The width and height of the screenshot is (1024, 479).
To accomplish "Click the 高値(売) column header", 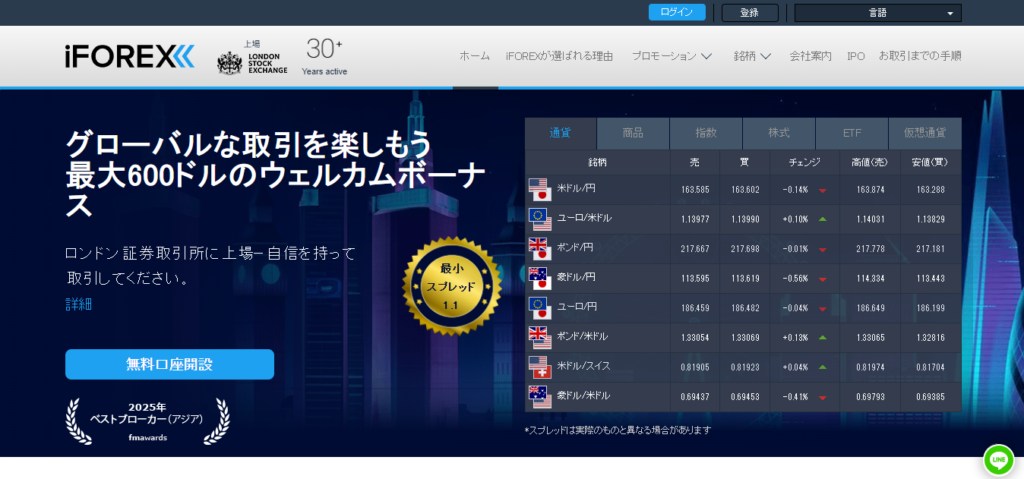I will [x=869, y=163].
